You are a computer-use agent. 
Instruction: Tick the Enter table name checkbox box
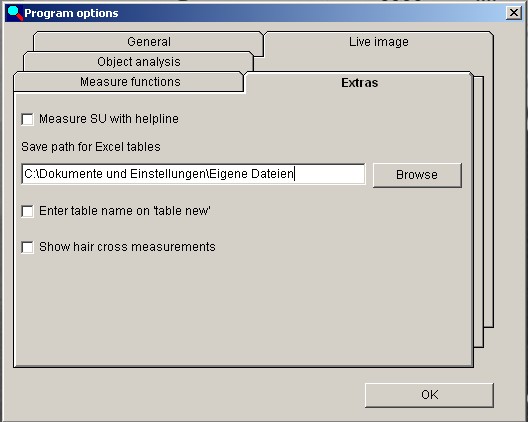27,212
